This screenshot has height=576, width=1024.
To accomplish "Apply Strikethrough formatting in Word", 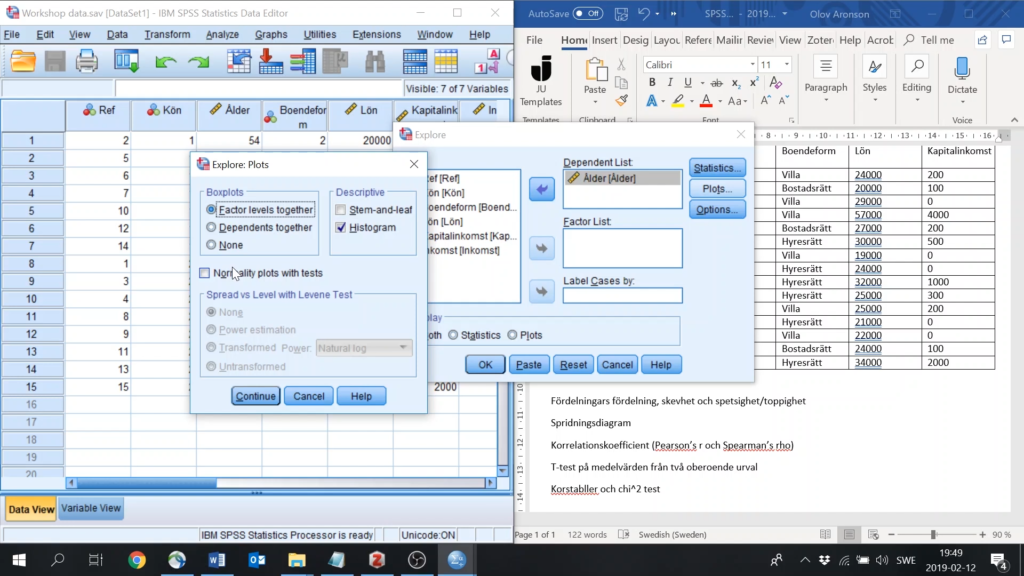I will tap(716, 83).
